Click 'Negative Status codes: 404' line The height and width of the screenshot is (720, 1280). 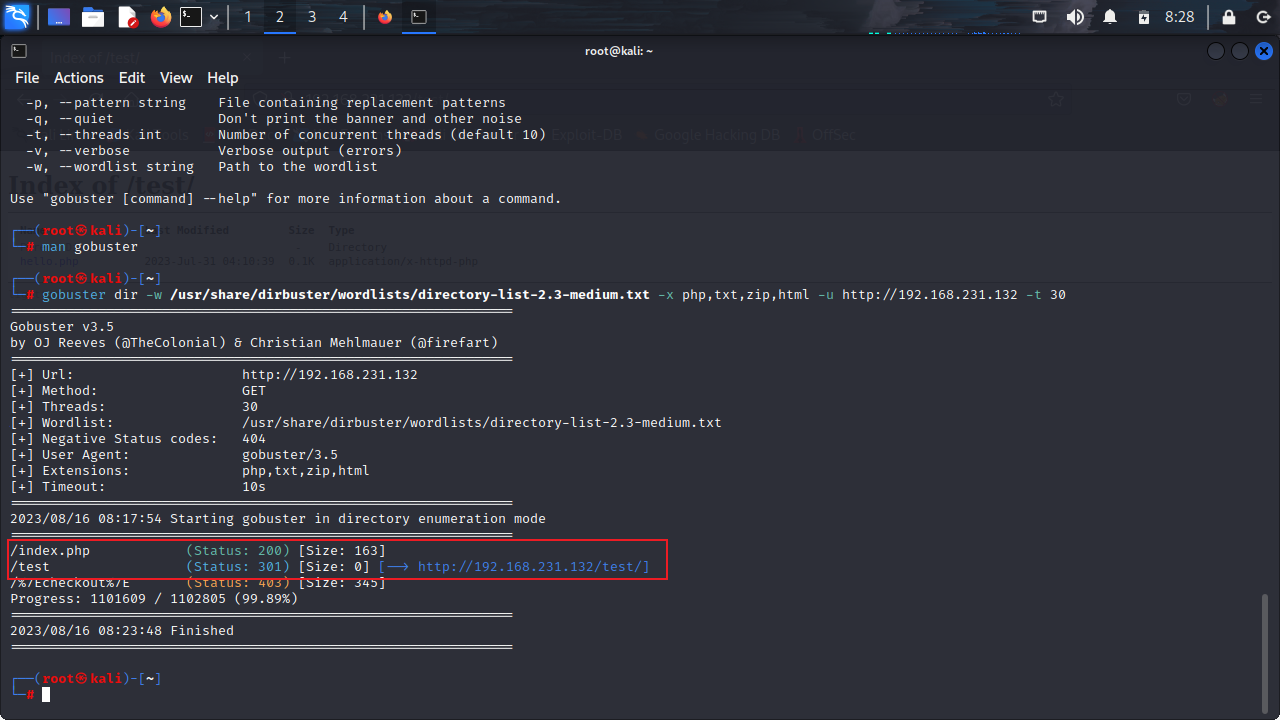coord(138,439)
